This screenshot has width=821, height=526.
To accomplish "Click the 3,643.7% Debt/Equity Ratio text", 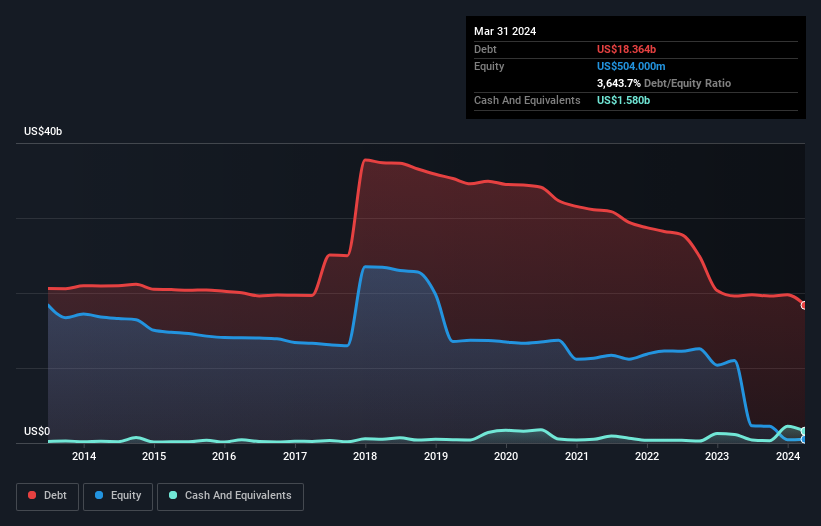I will pos(663,83).
